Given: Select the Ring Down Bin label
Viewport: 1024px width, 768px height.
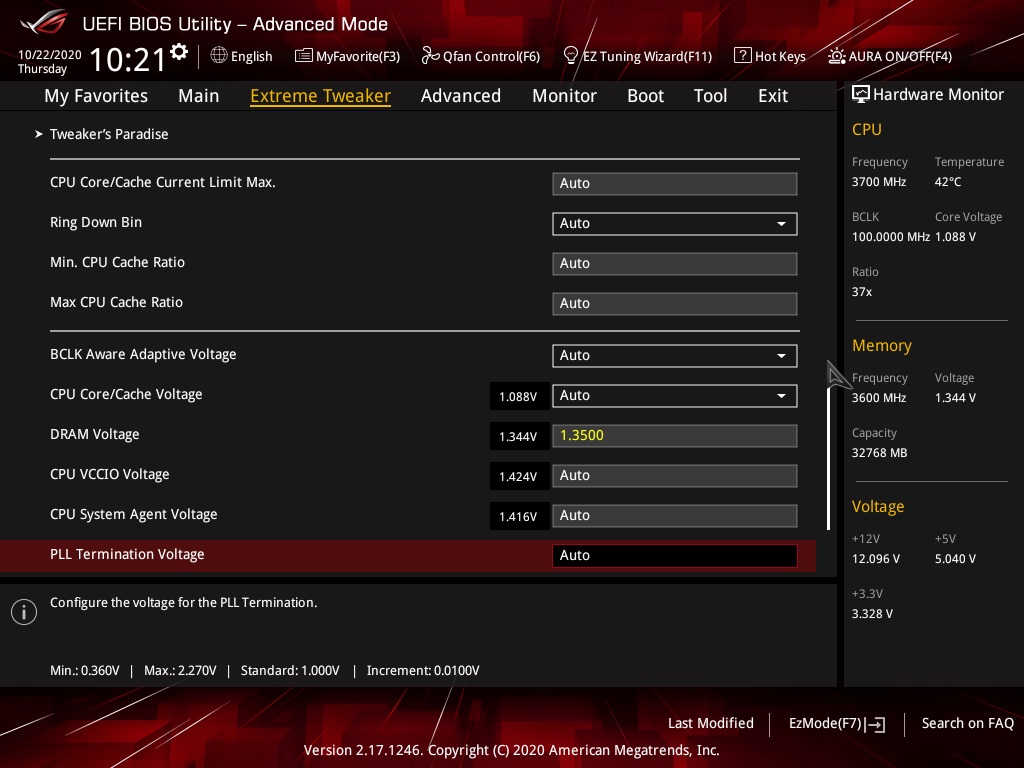Looking at the screenshot, I should click(x=96, y=222).
